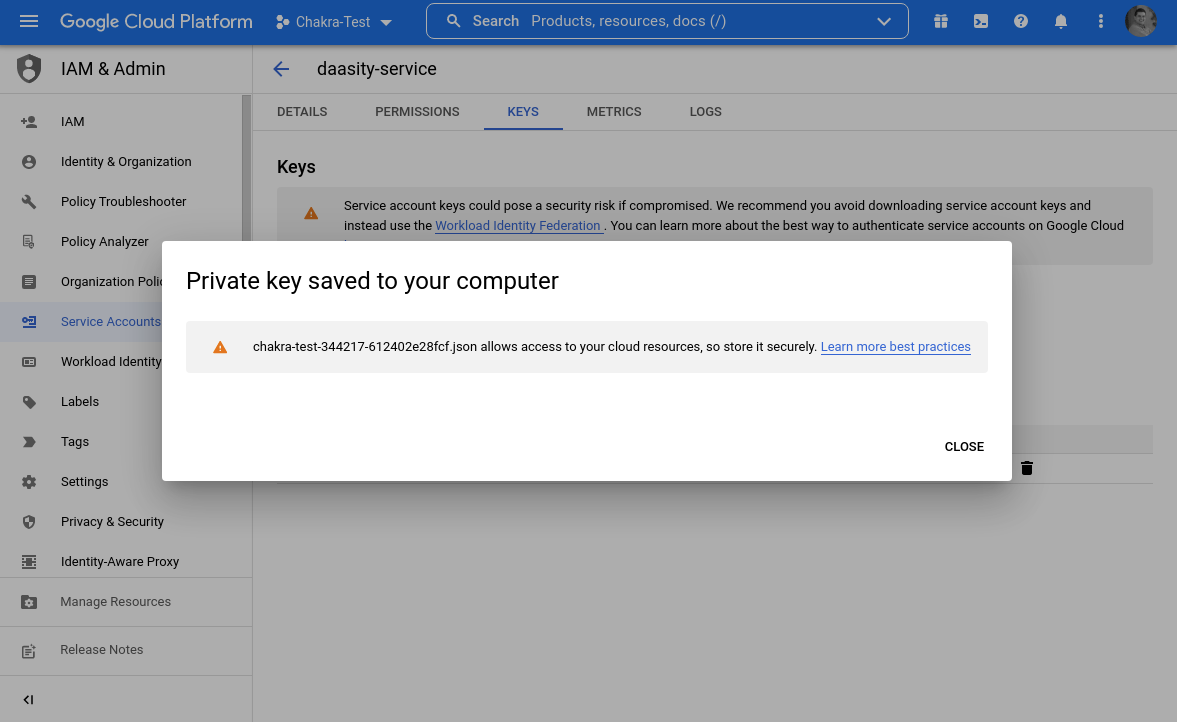
Task: Delete the key using trash icon
Action: point(1027,468)
